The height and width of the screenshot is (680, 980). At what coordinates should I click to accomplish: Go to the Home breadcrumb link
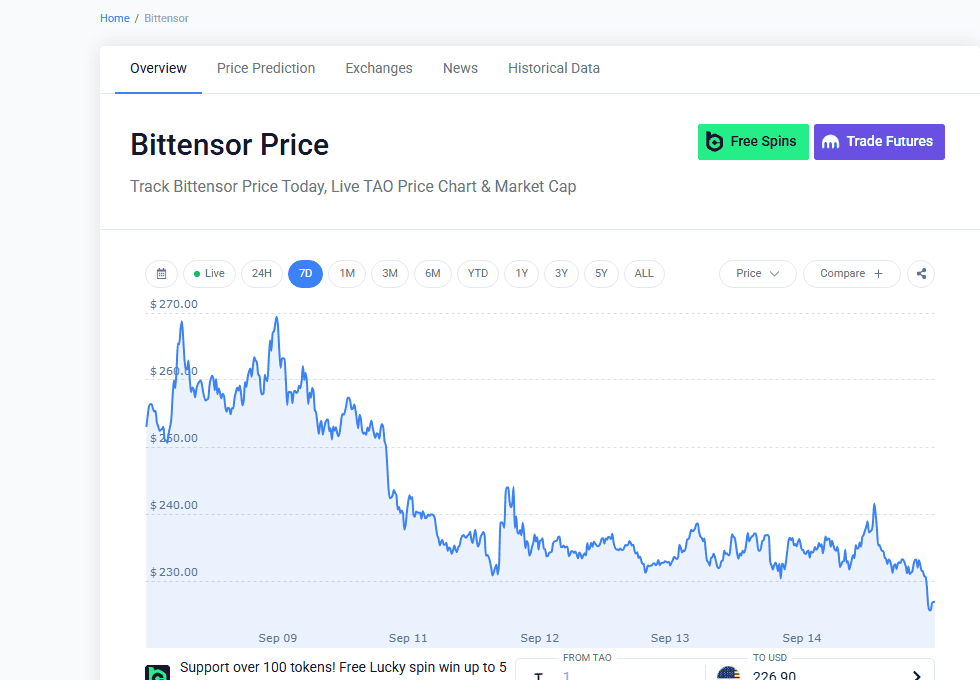coord(114,18)
